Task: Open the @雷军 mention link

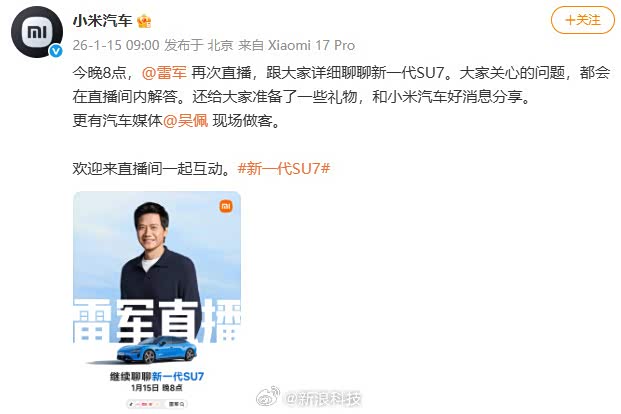Action: pyautogui.click(x=164, y=73)
